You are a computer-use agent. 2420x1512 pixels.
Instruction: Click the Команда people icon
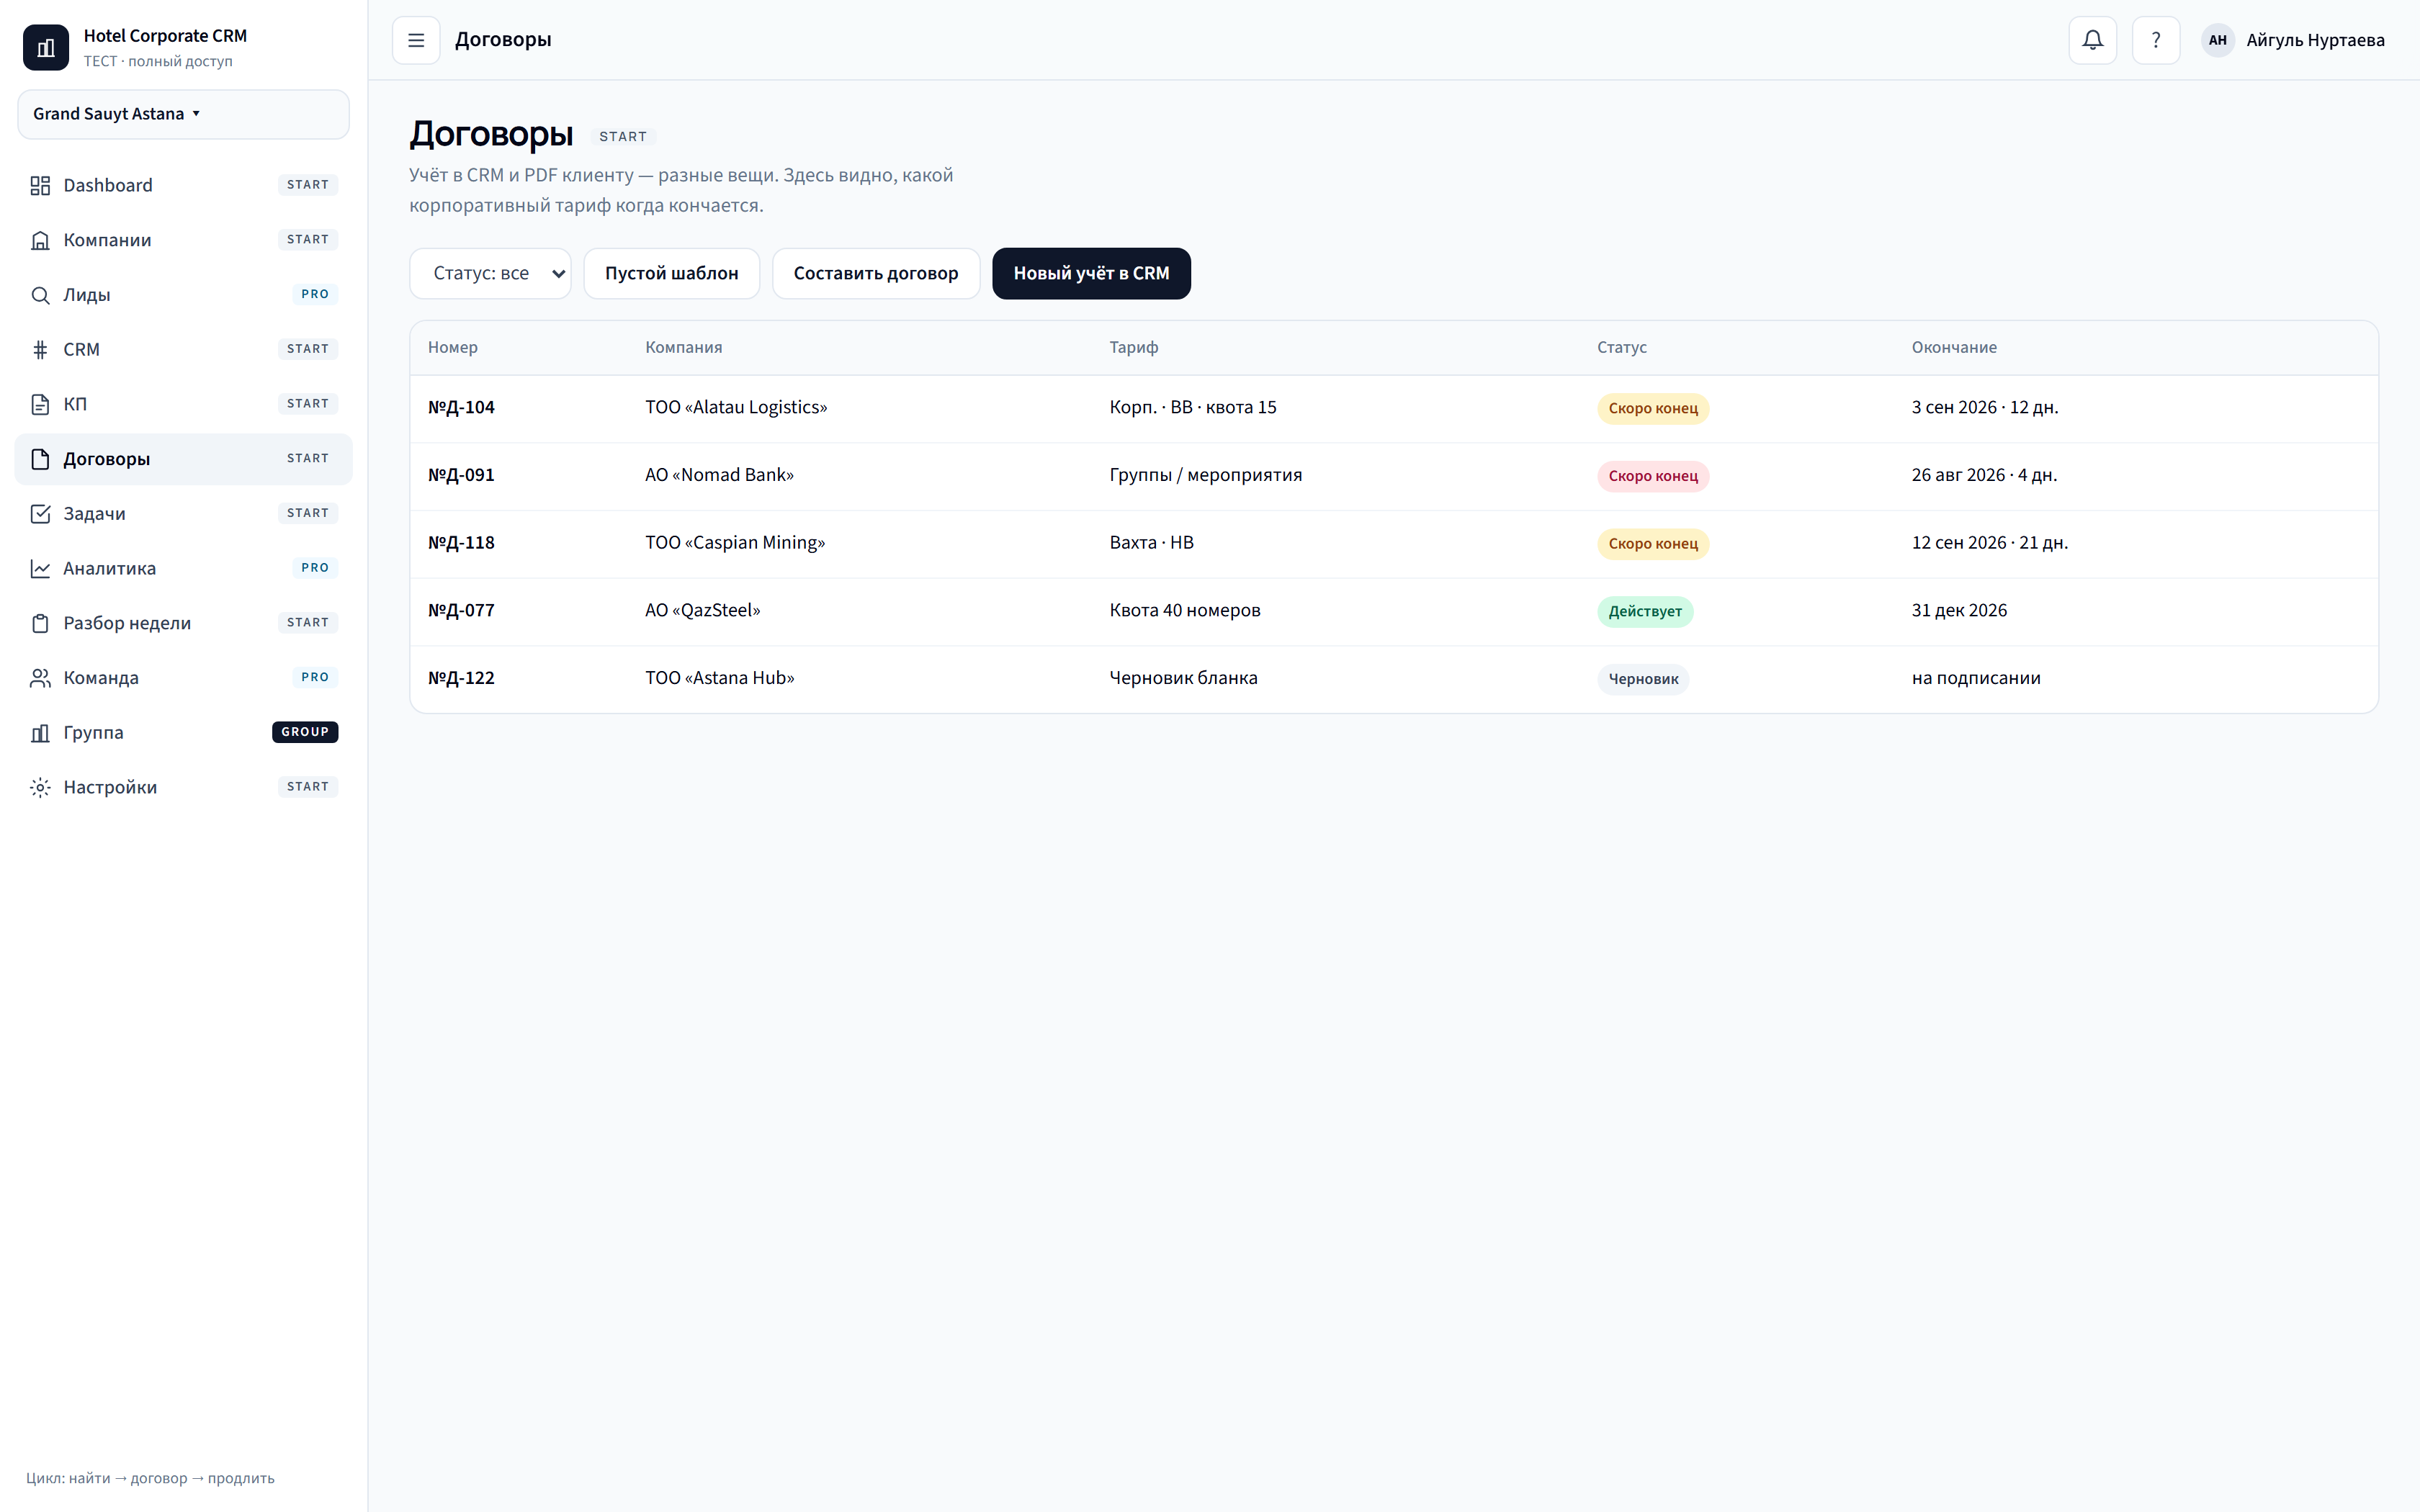tap(40, 678)
